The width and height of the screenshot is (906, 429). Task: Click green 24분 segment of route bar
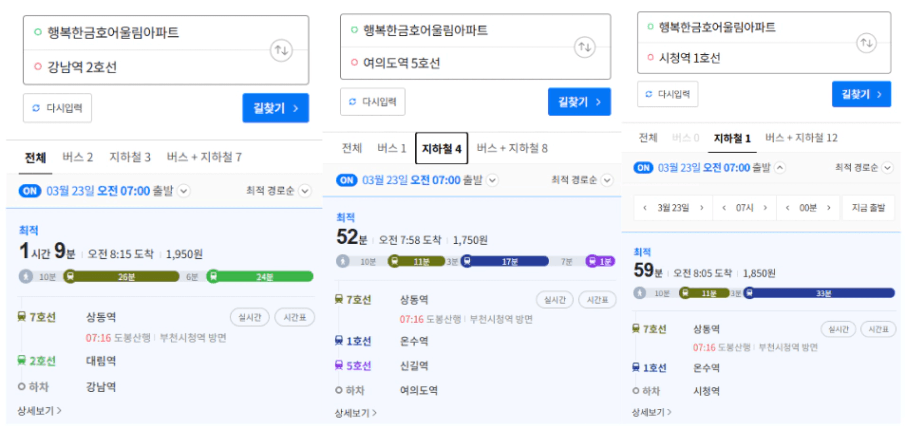pyautogui.click(x=260, y=276)
